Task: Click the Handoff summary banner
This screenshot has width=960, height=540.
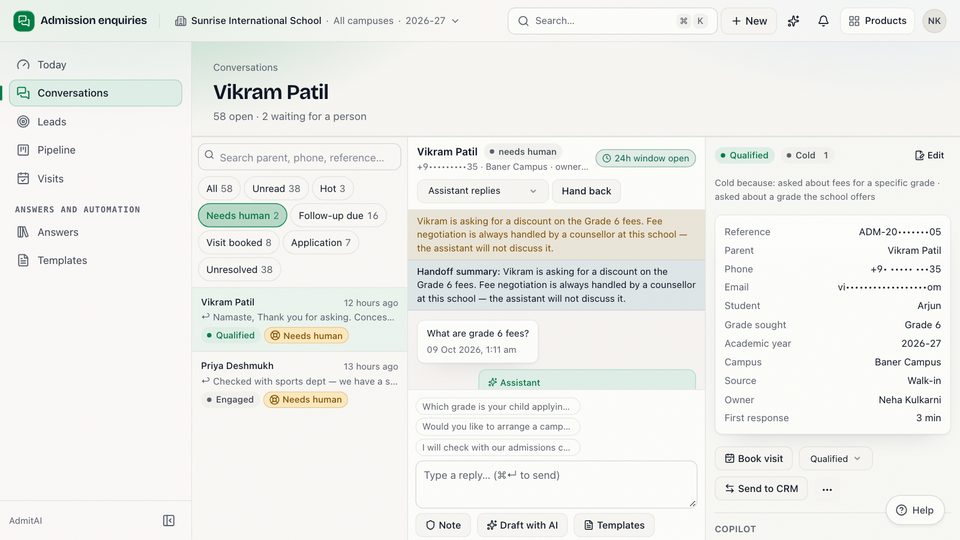Action: 556,285
